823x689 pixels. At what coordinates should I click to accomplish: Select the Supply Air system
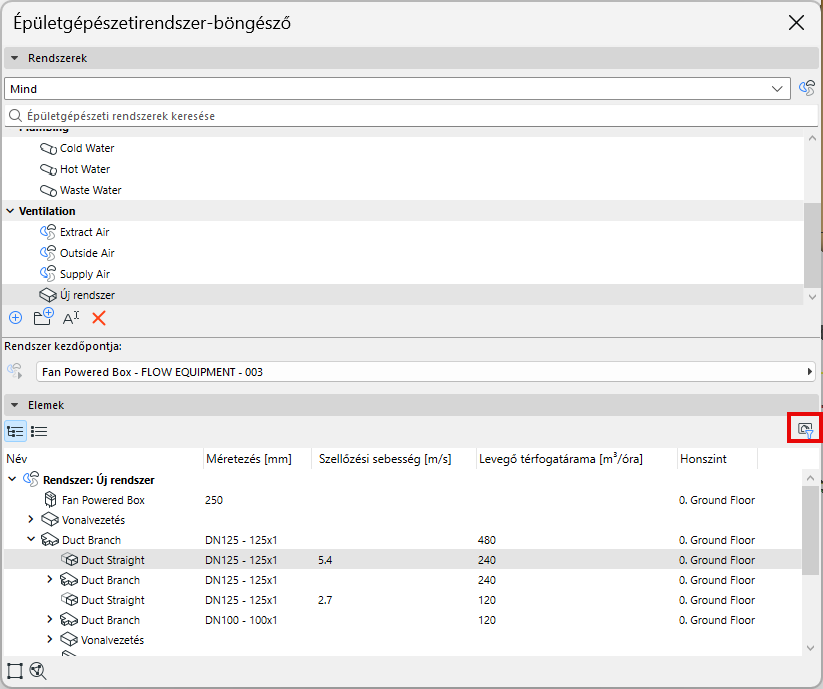point(403,274)
